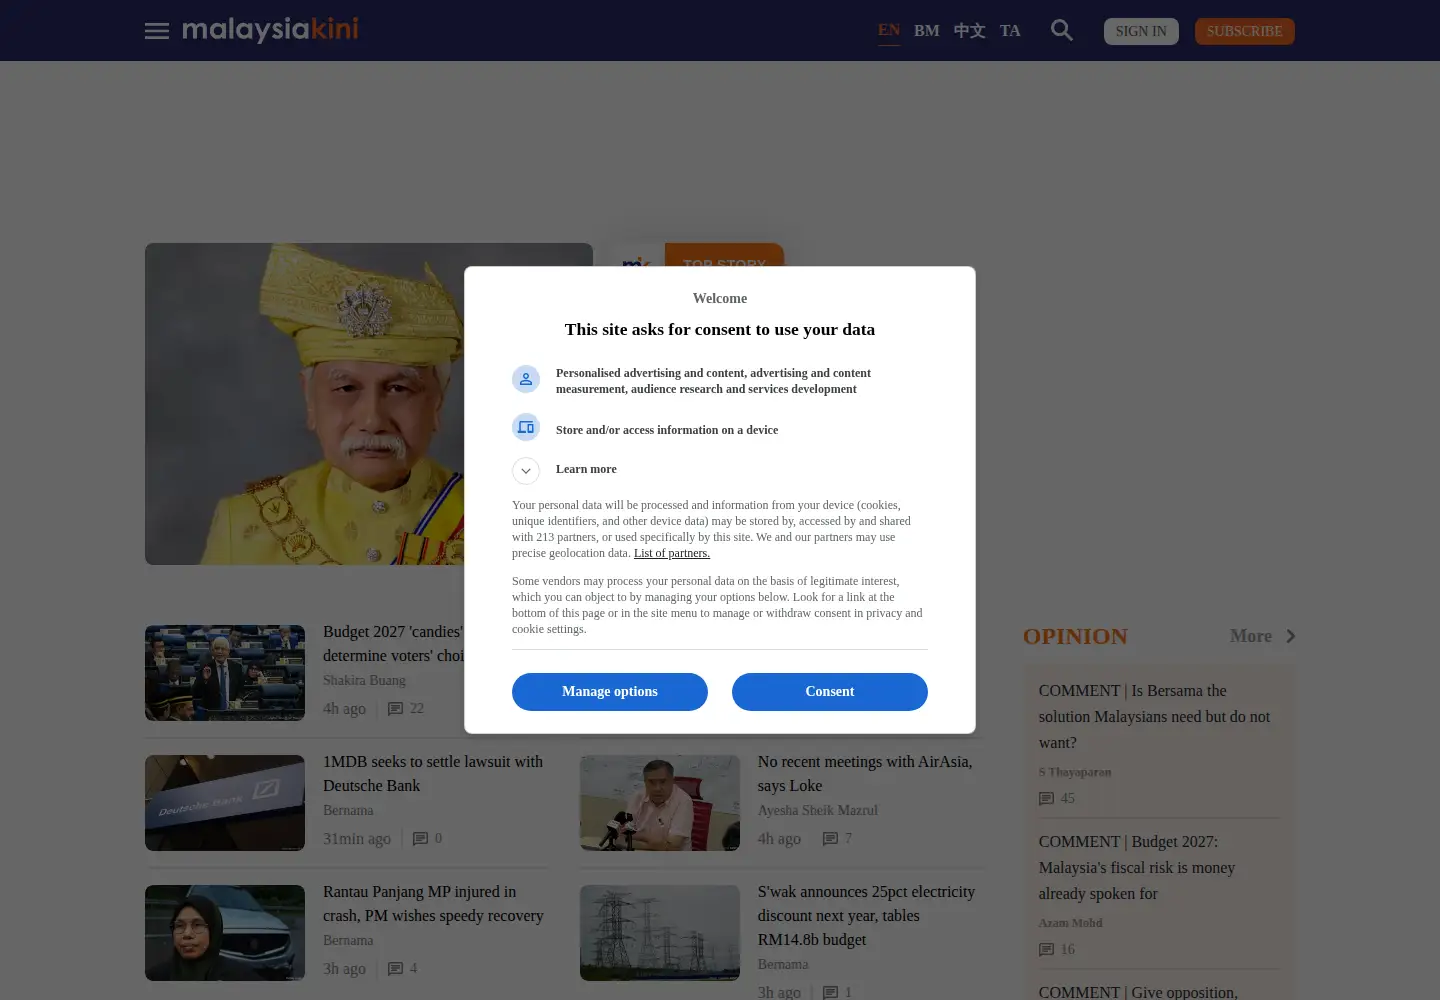Open headline 1MDB seeks to settle lawsuit
The height and width of the screenshot is (1000, 1440).
(x=433, y=774)
